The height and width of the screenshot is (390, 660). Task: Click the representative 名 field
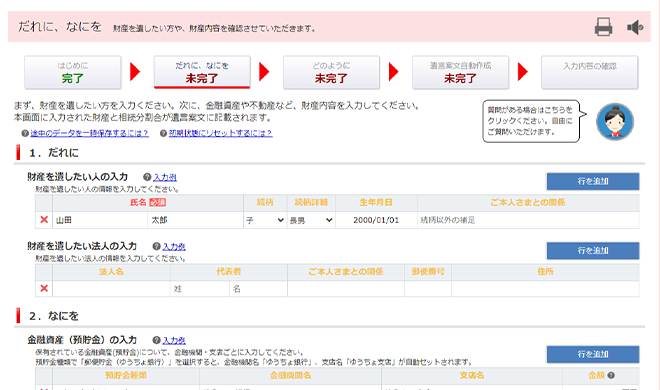(x=258, y=289)
